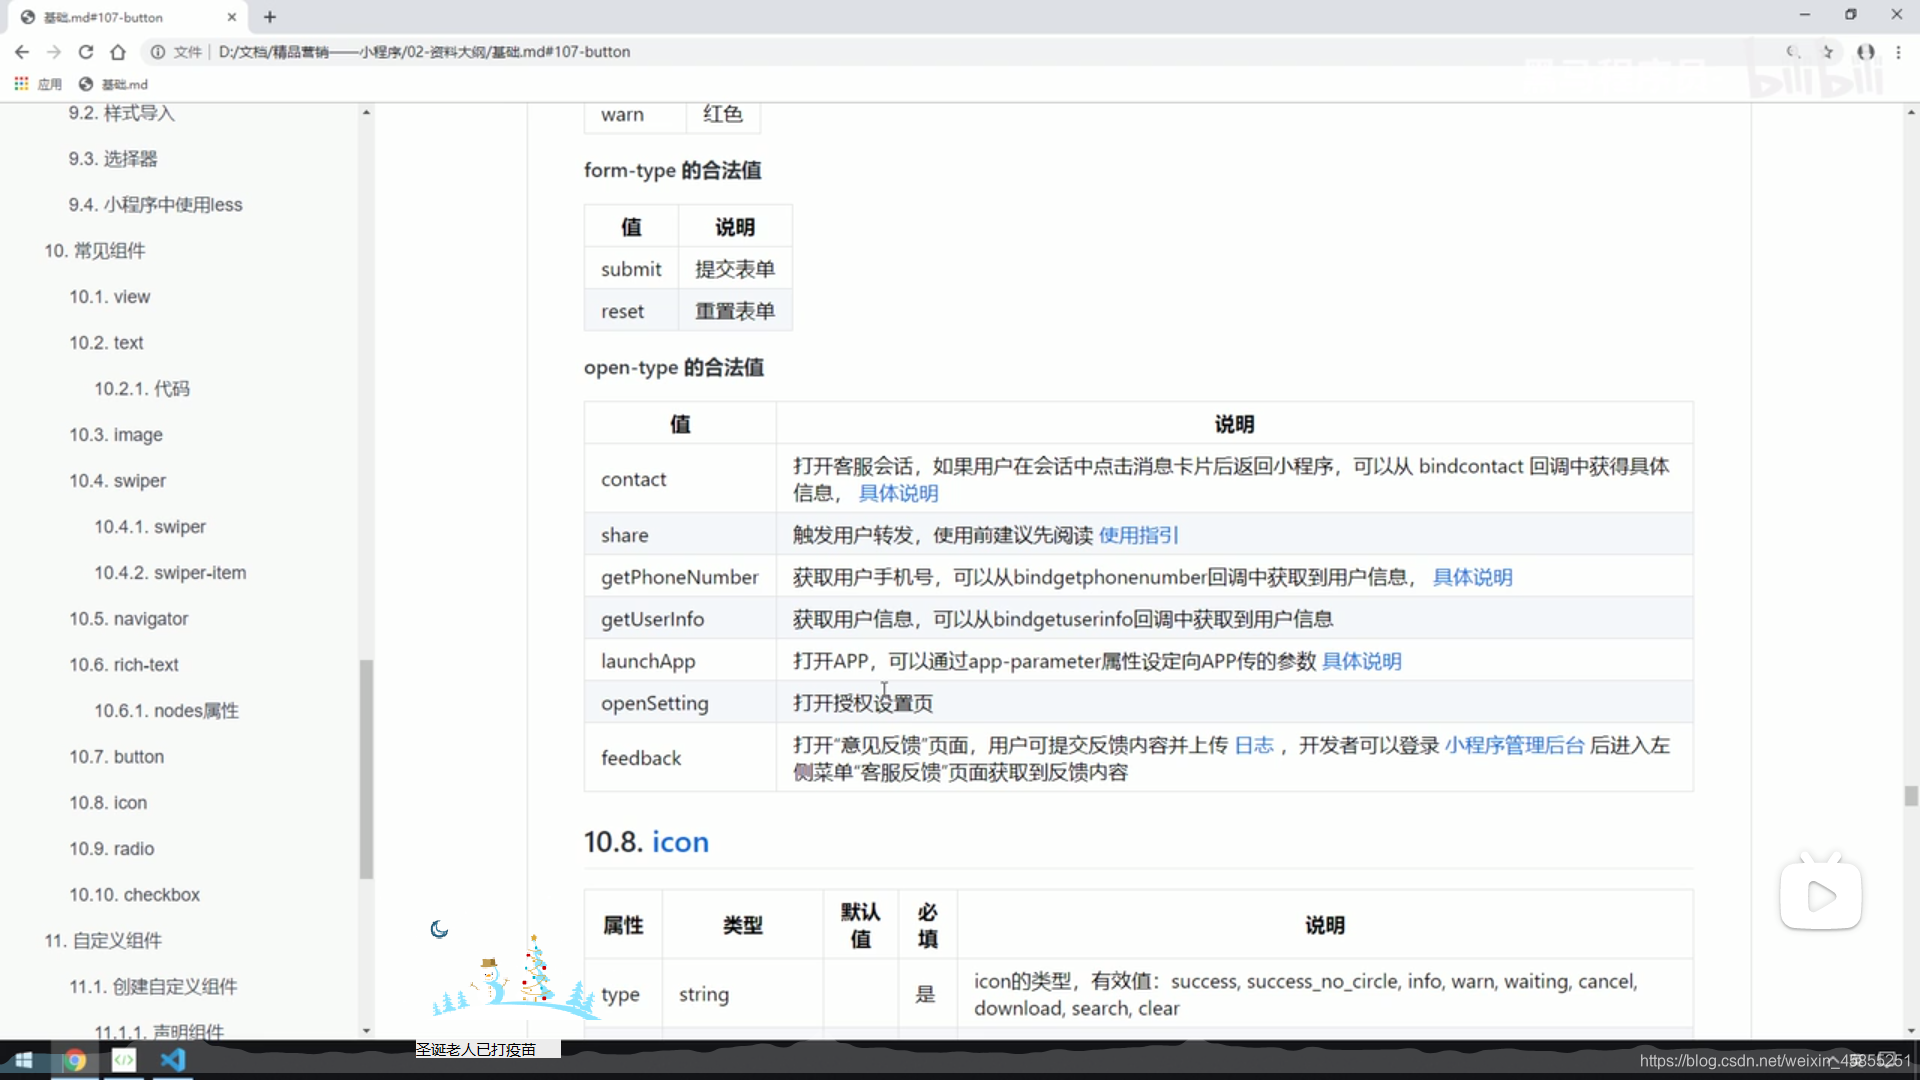Viewport: 1920px width, 1080px height.
Task: Open subsection 10.4.2. swiper-item
Action: coord(170,573)
